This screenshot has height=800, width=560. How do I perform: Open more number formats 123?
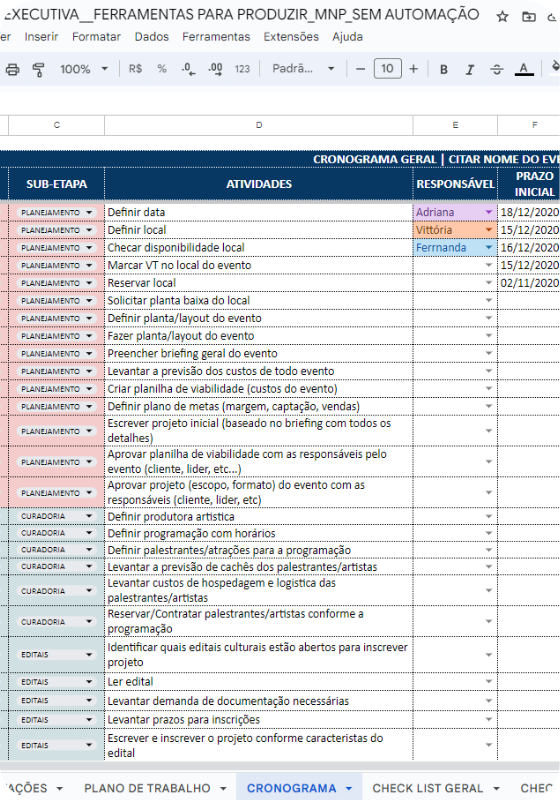tap(242, 68)
